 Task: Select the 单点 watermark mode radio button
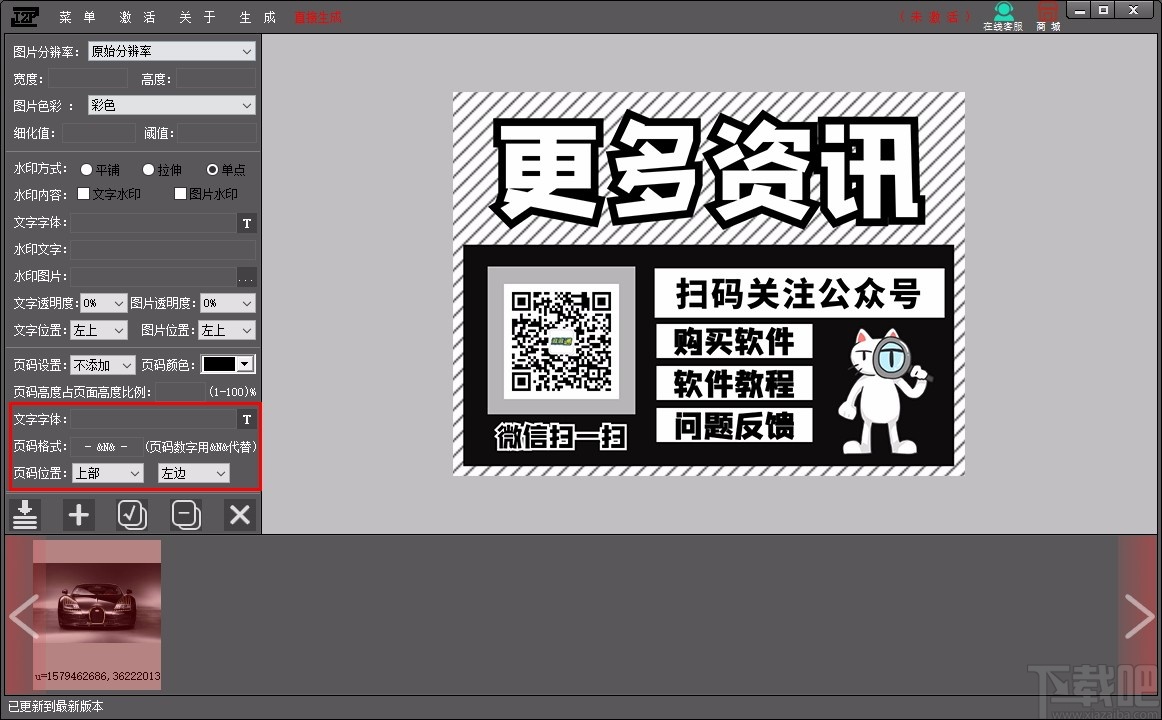point(212,169)
